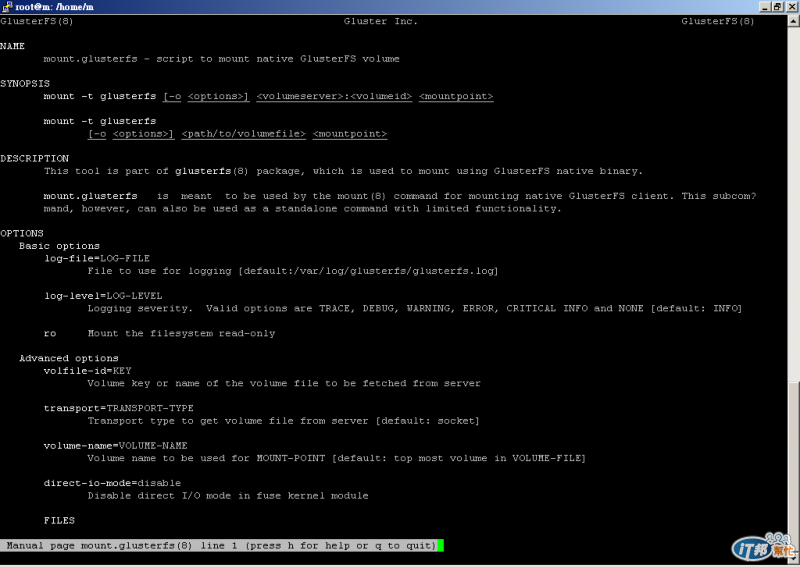Minimize the root@m terminal window
This screenshot has width=800, height=568.
point(764,7)
